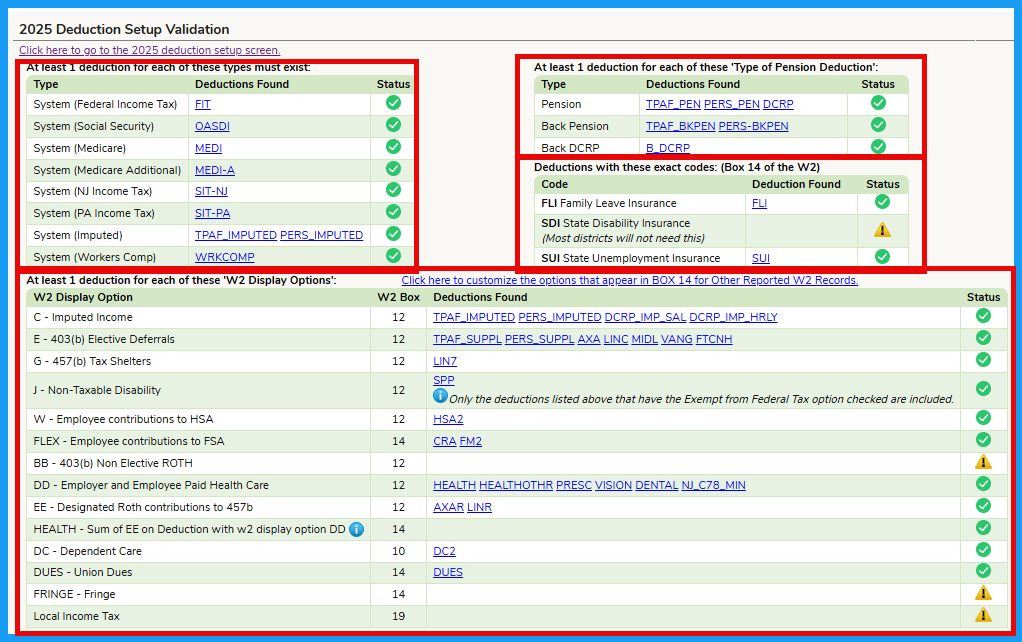Screen dimensions: 1022x642
Task: Click the green check for E - 403(b) Elective Deferrals
Action: pos(984,338)
